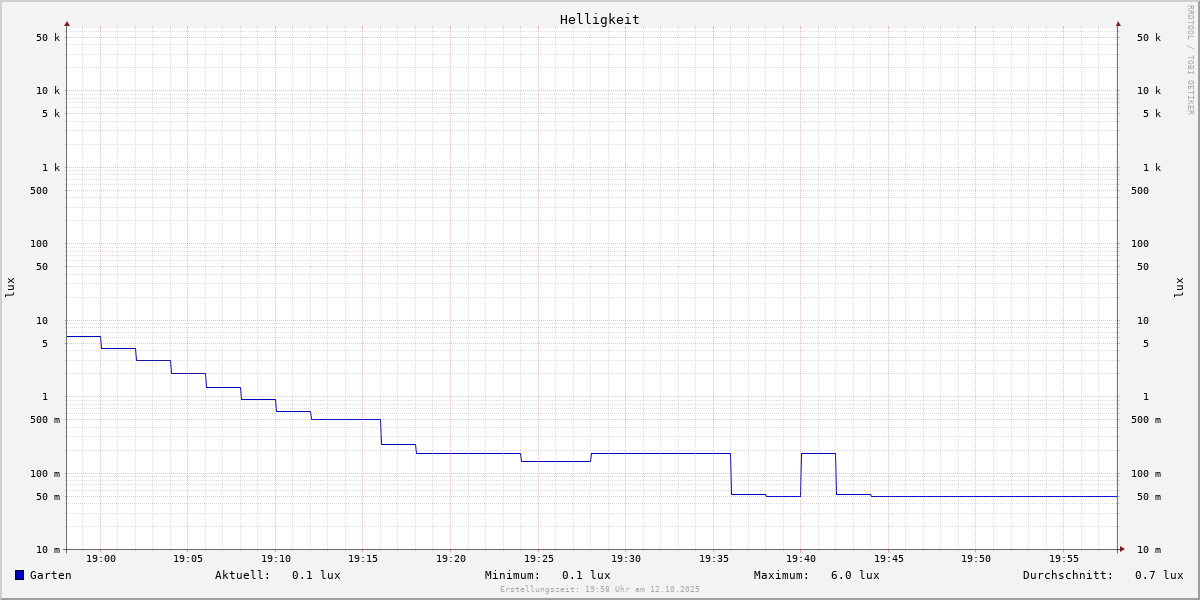Click the Maximum 6.0 lux statistic
1200x600 pixels.
click(854, 575)
